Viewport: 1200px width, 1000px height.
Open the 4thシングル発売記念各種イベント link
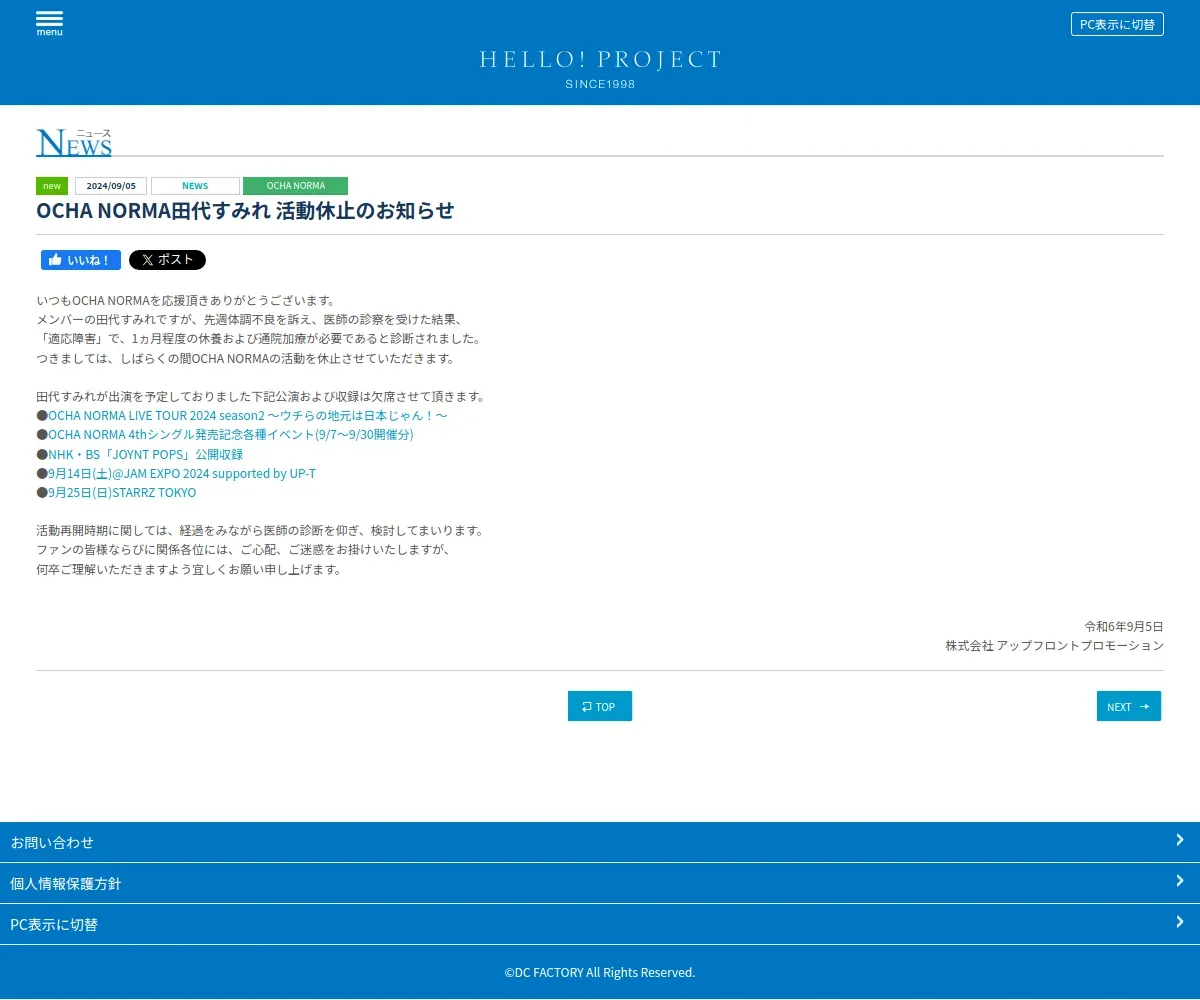click(x=230, y=435)
